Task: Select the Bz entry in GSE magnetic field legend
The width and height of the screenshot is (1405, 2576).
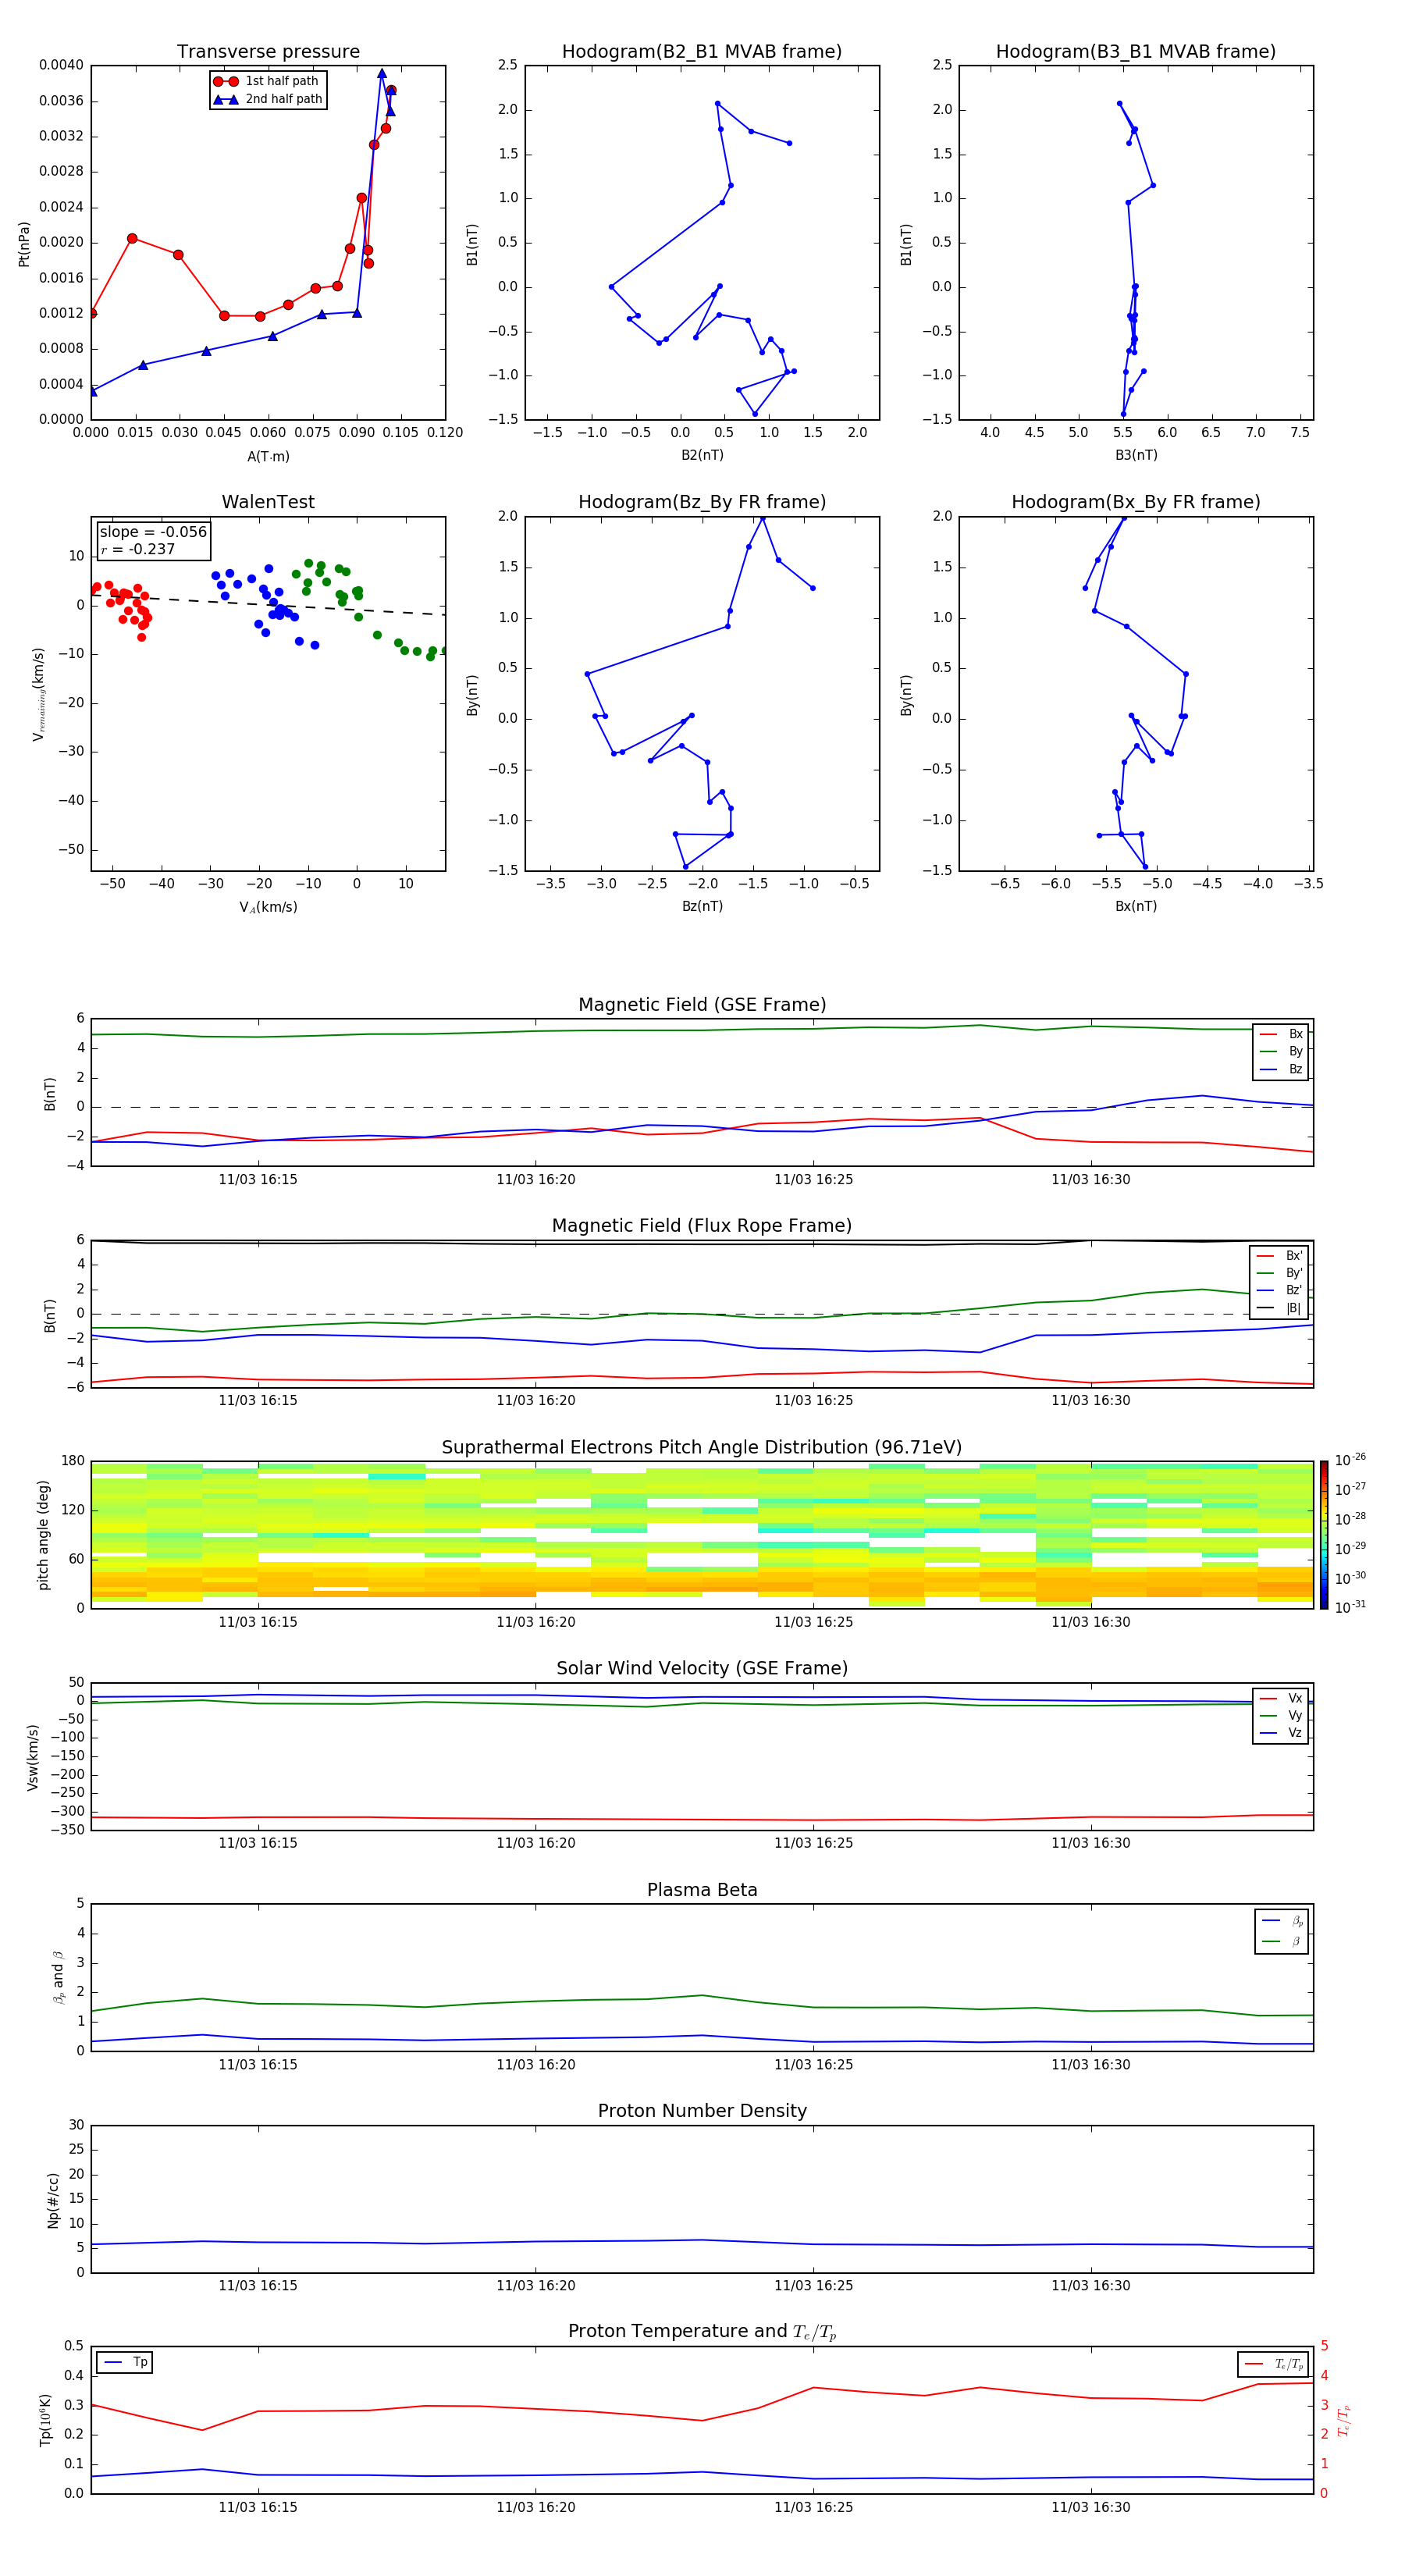Action: [1281, 1069]
